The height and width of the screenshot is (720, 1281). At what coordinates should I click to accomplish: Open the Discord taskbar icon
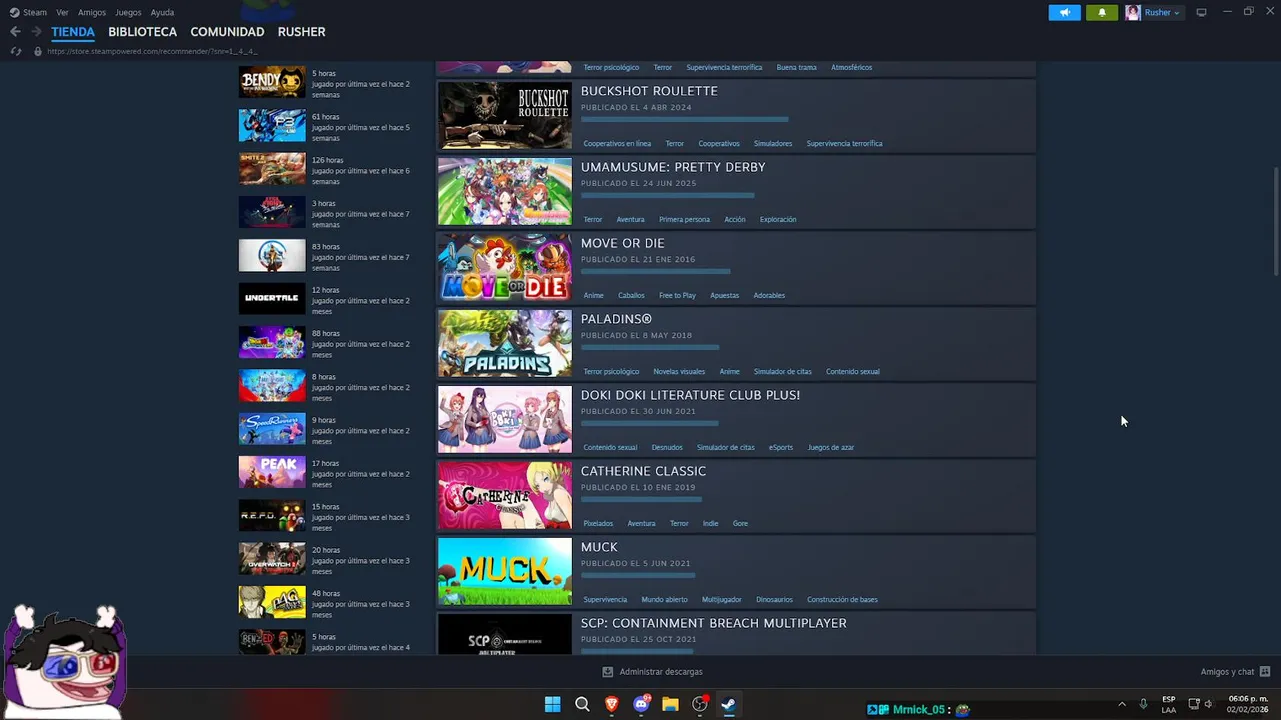[x=641, y=705]
